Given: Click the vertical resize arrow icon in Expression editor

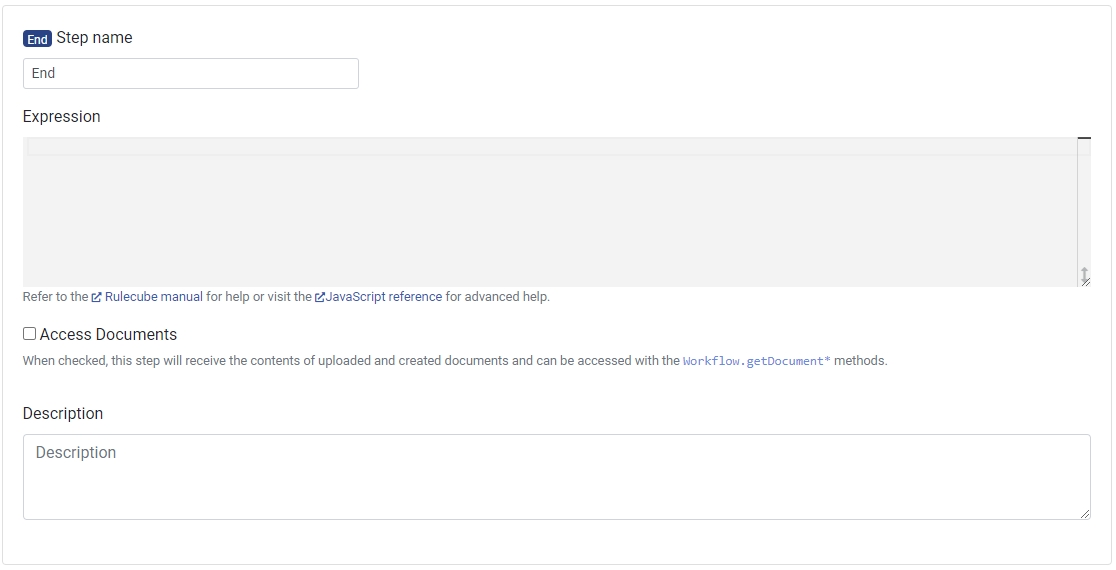Looking at the screenshot, I should pyautogui.click(x=1084, y=275).
